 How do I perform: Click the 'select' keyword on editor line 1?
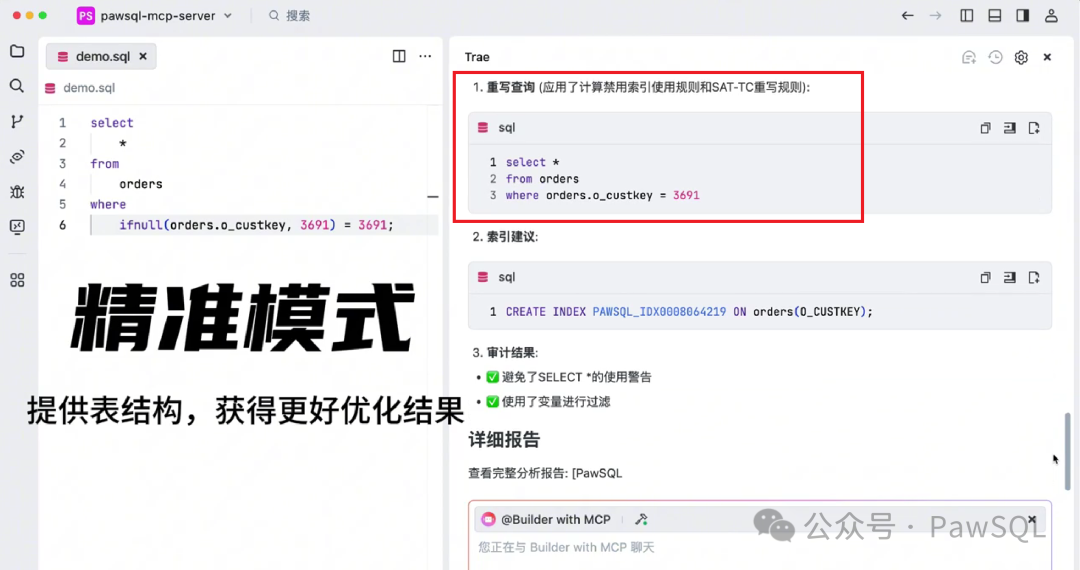point(112,123)
